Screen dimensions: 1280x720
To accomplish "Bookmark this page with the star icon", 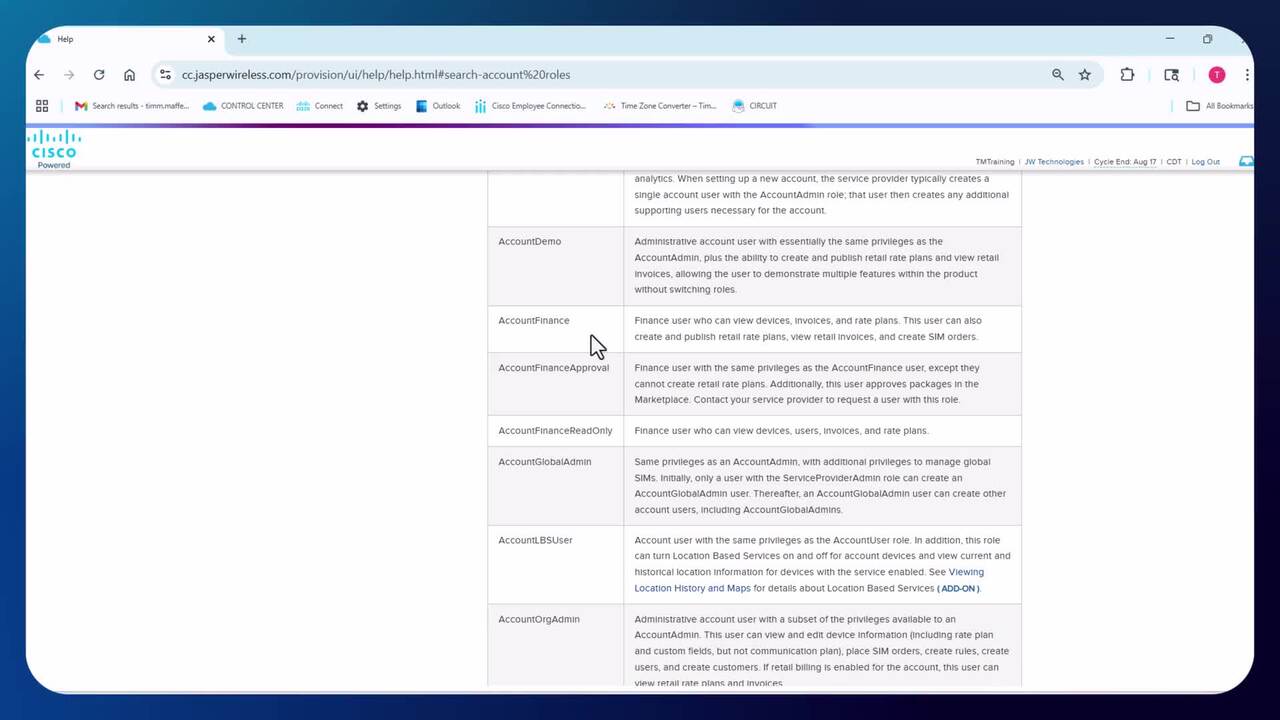I will (x=1084, y=75).
